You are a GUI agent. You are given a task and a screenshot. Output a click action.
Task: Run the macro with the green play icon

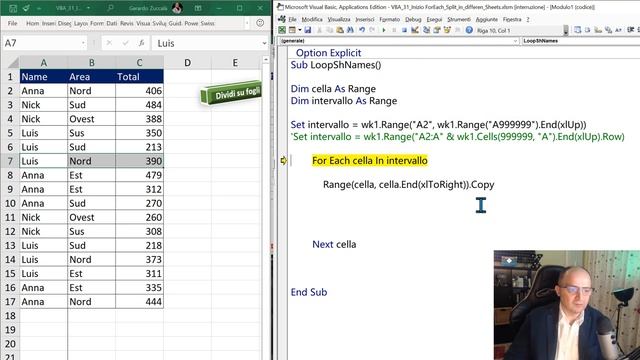[x=384, y=30]
